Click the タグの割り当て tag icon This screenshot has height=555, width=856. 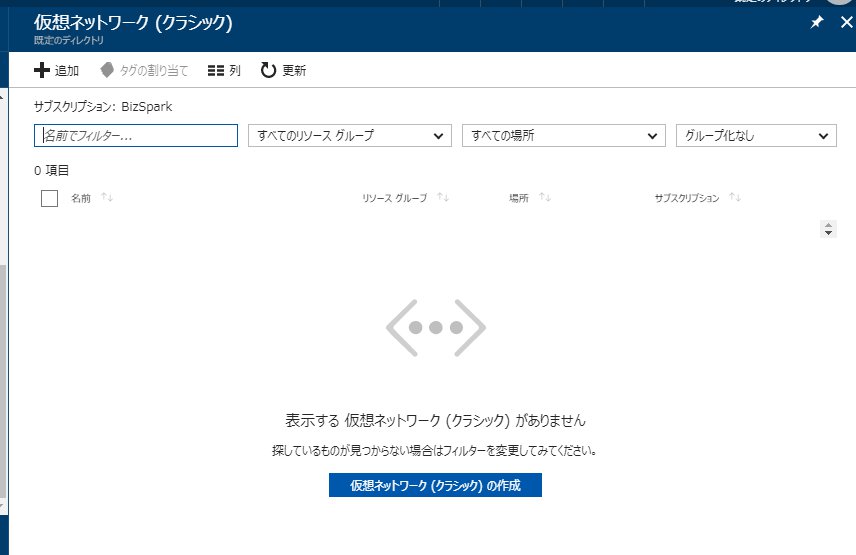[x=107, y=70]
